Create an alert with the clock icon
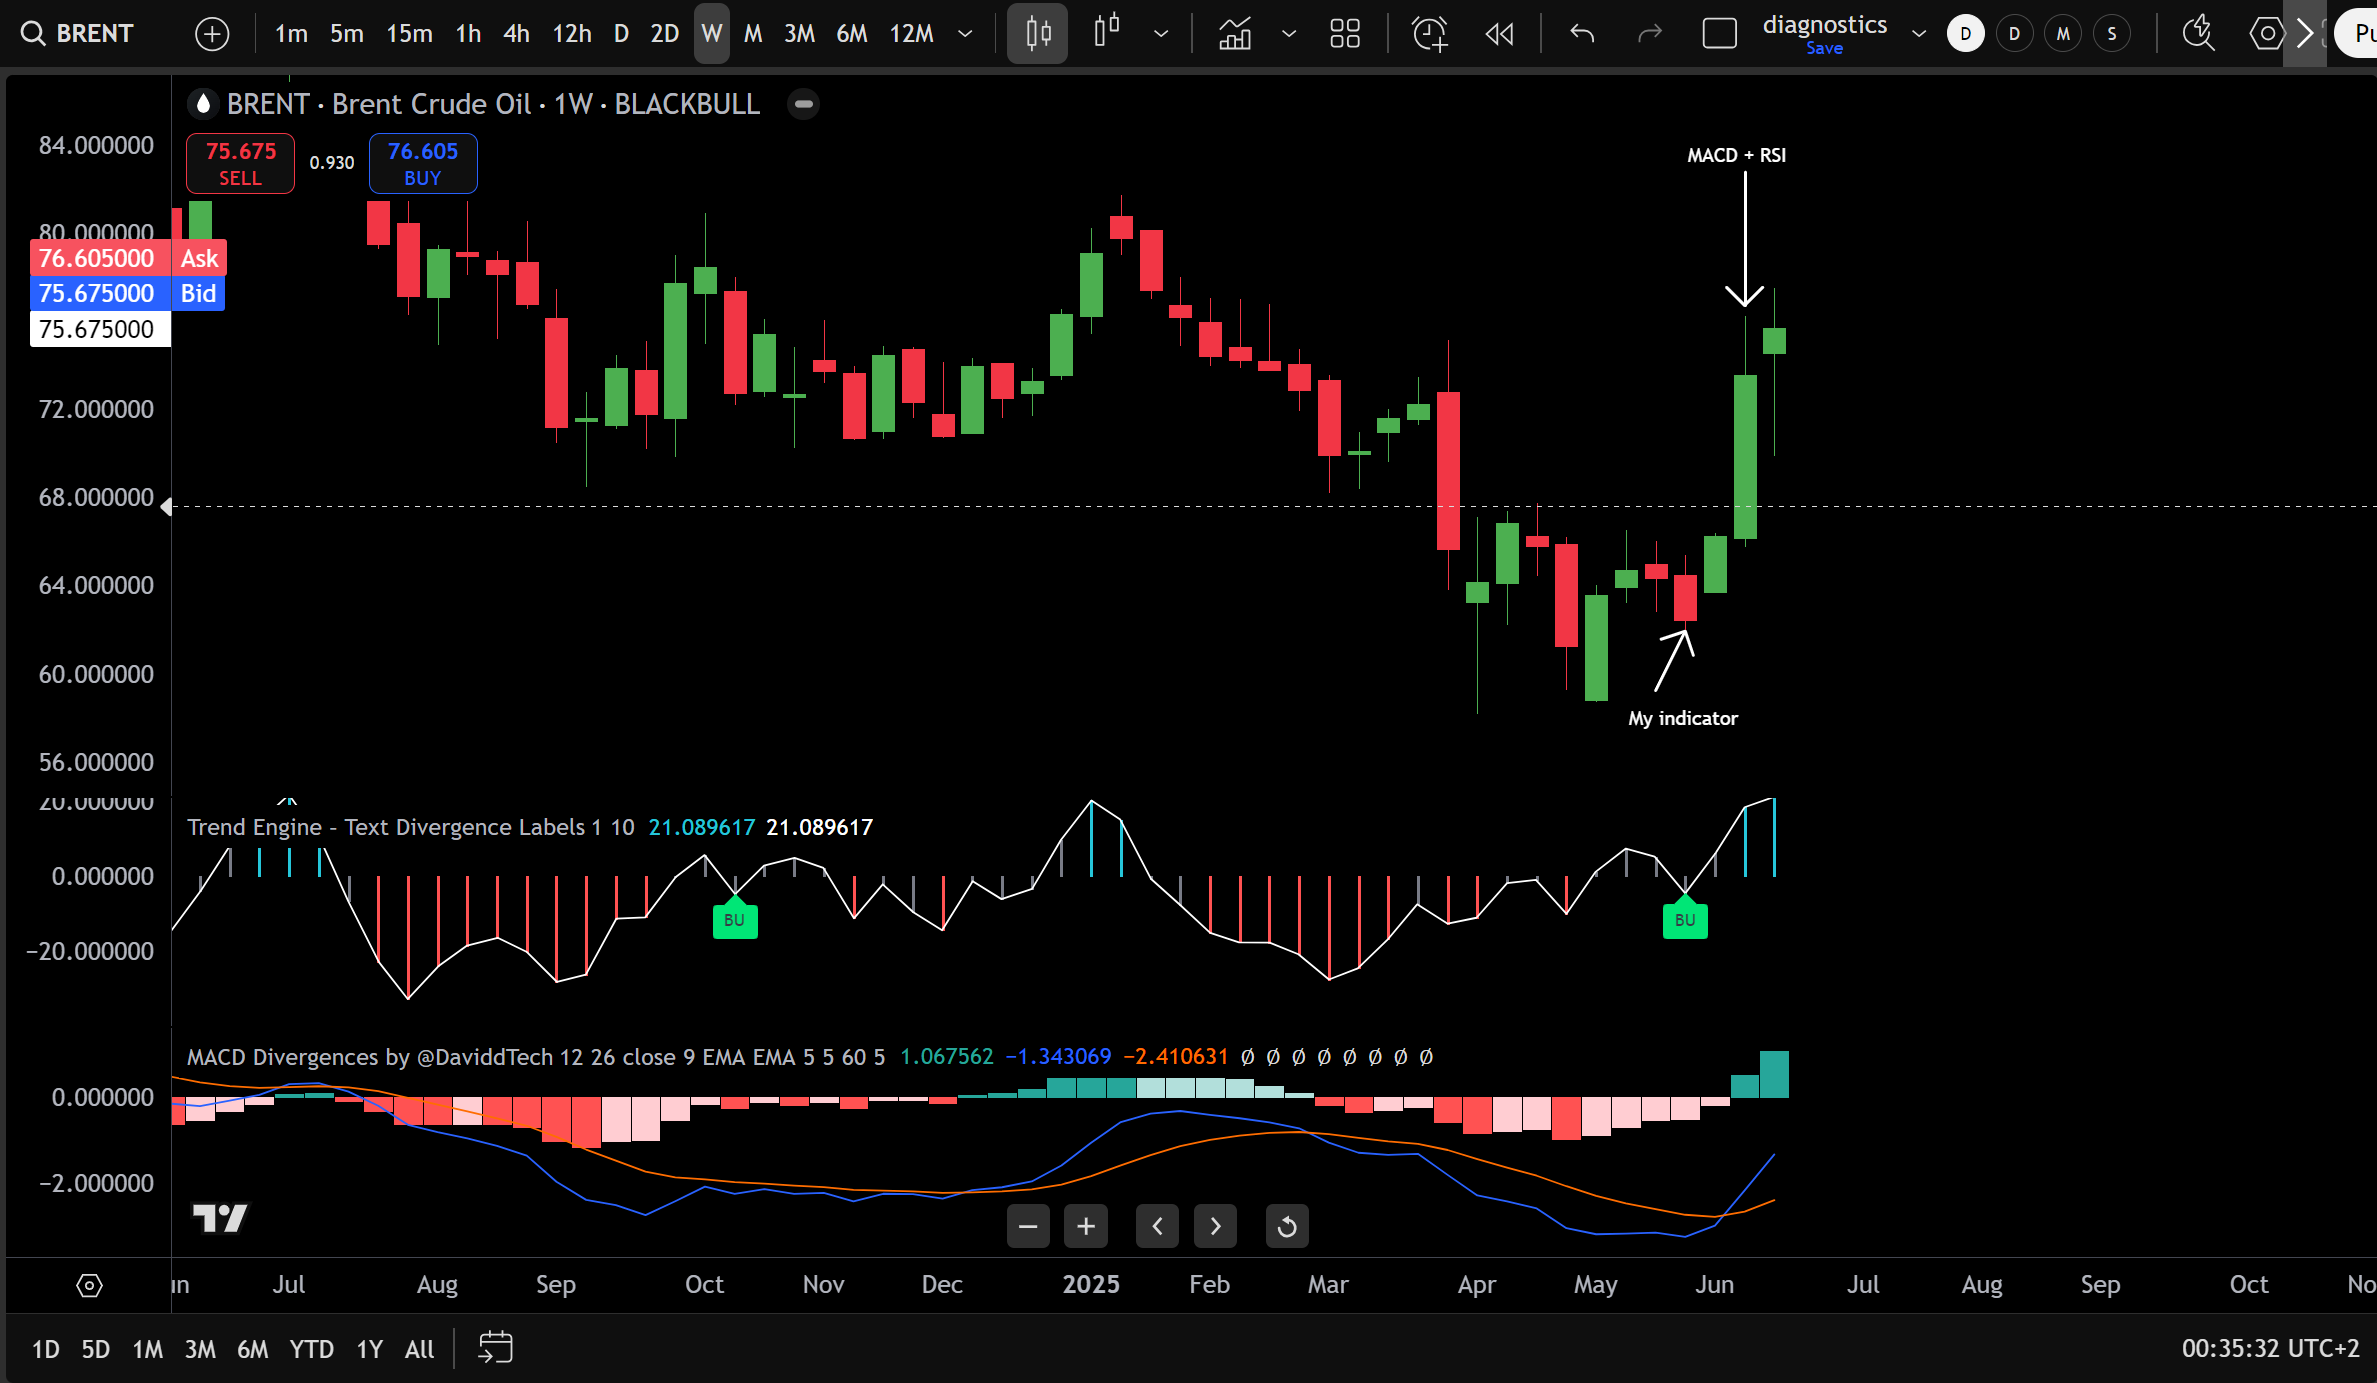This screenshot has height=1383, width=2377. [x=1429, y=34]
